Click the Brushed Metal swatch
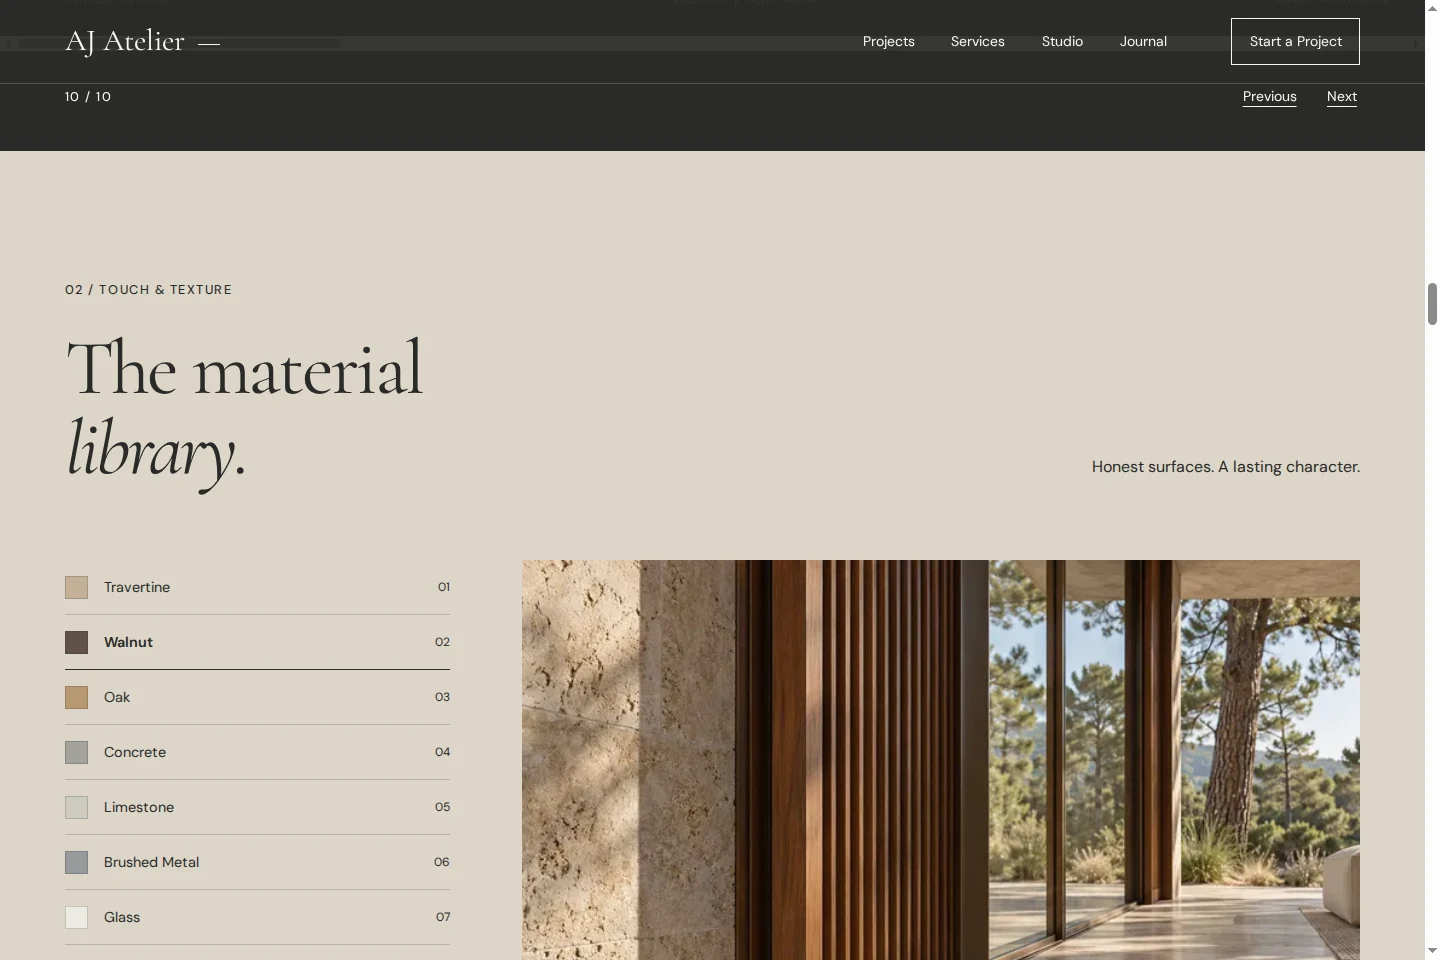The height and width of the screenshot is (960, 1440). [x=76, y=862]
